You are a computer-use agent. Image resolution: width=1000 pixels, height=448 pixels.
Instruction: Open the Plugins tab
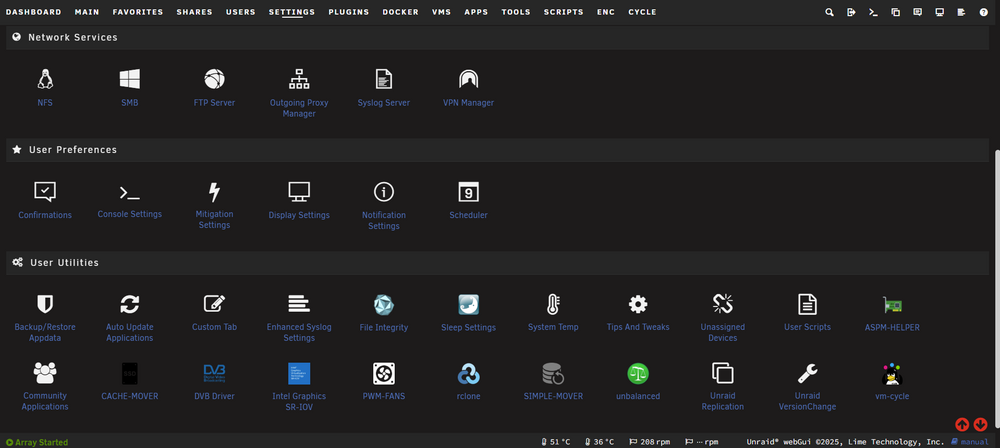tap(349, 12)
